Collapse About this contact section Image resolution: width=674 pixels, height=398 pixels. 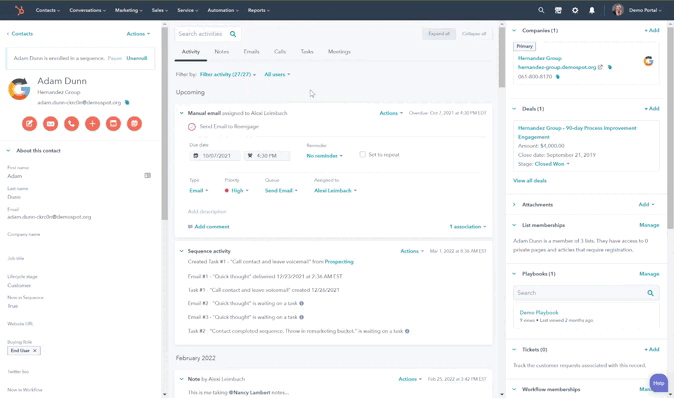[8, 150]
